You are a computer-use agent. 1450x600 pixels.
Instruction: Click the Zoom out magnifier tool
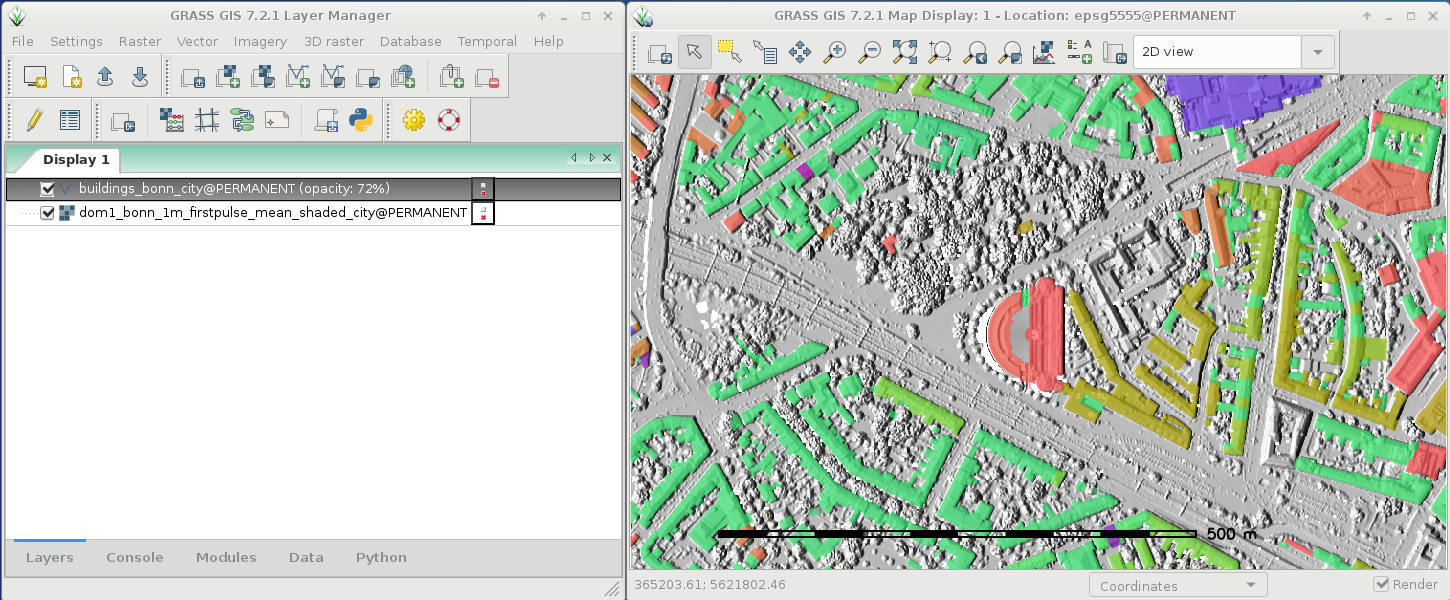(869, 52)
